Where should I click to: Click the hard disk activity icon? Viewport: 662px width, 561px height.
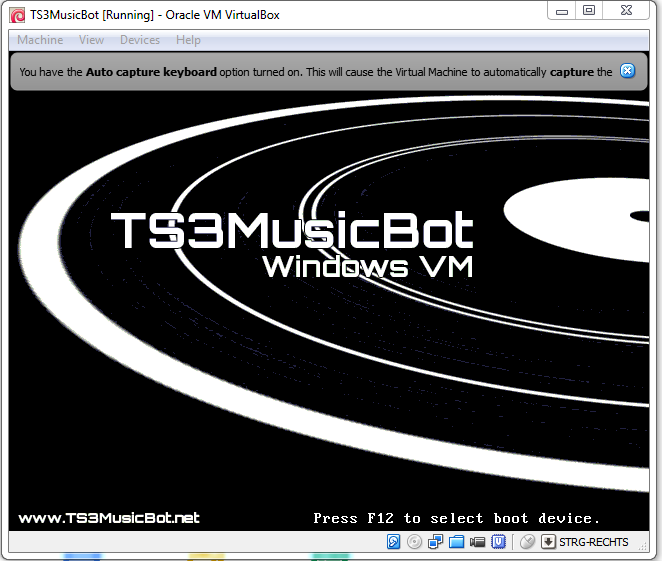coord(393,542)
